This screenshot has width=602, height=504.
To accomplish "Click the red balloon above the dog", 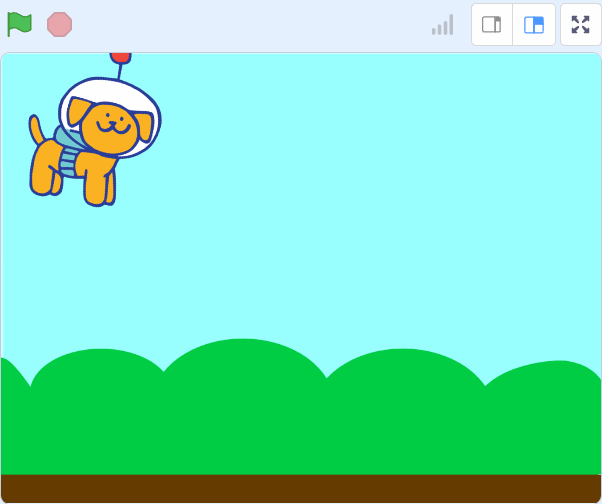I will (x=121, y=58).
